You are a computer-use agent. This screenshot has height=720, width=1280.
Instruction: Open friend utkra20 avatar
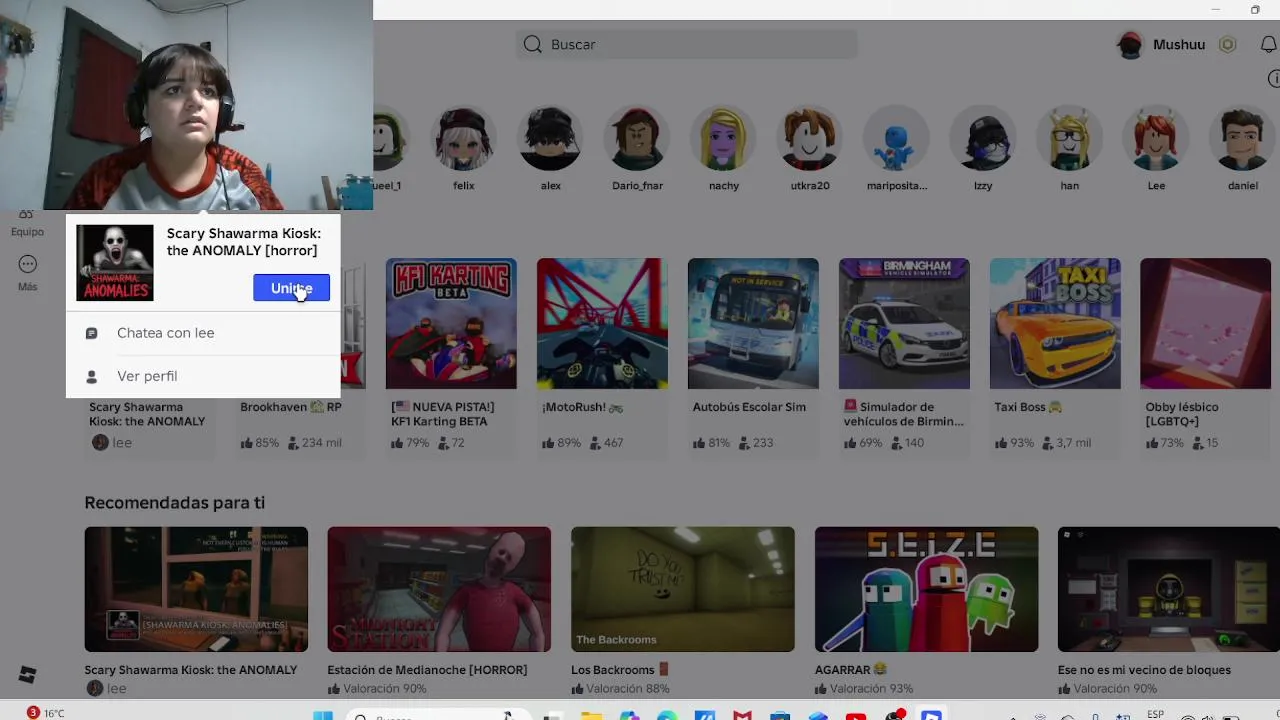point(810,140)
